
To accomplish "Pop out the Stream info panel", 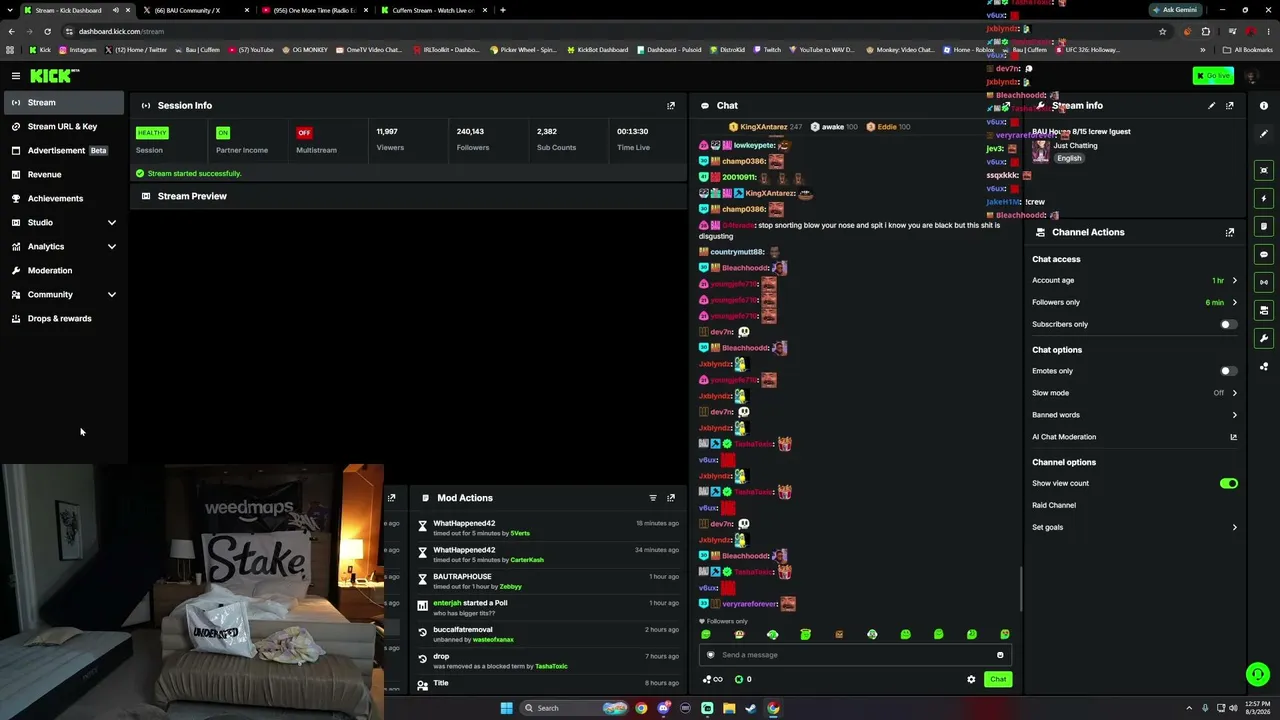I will (1230, 105).
